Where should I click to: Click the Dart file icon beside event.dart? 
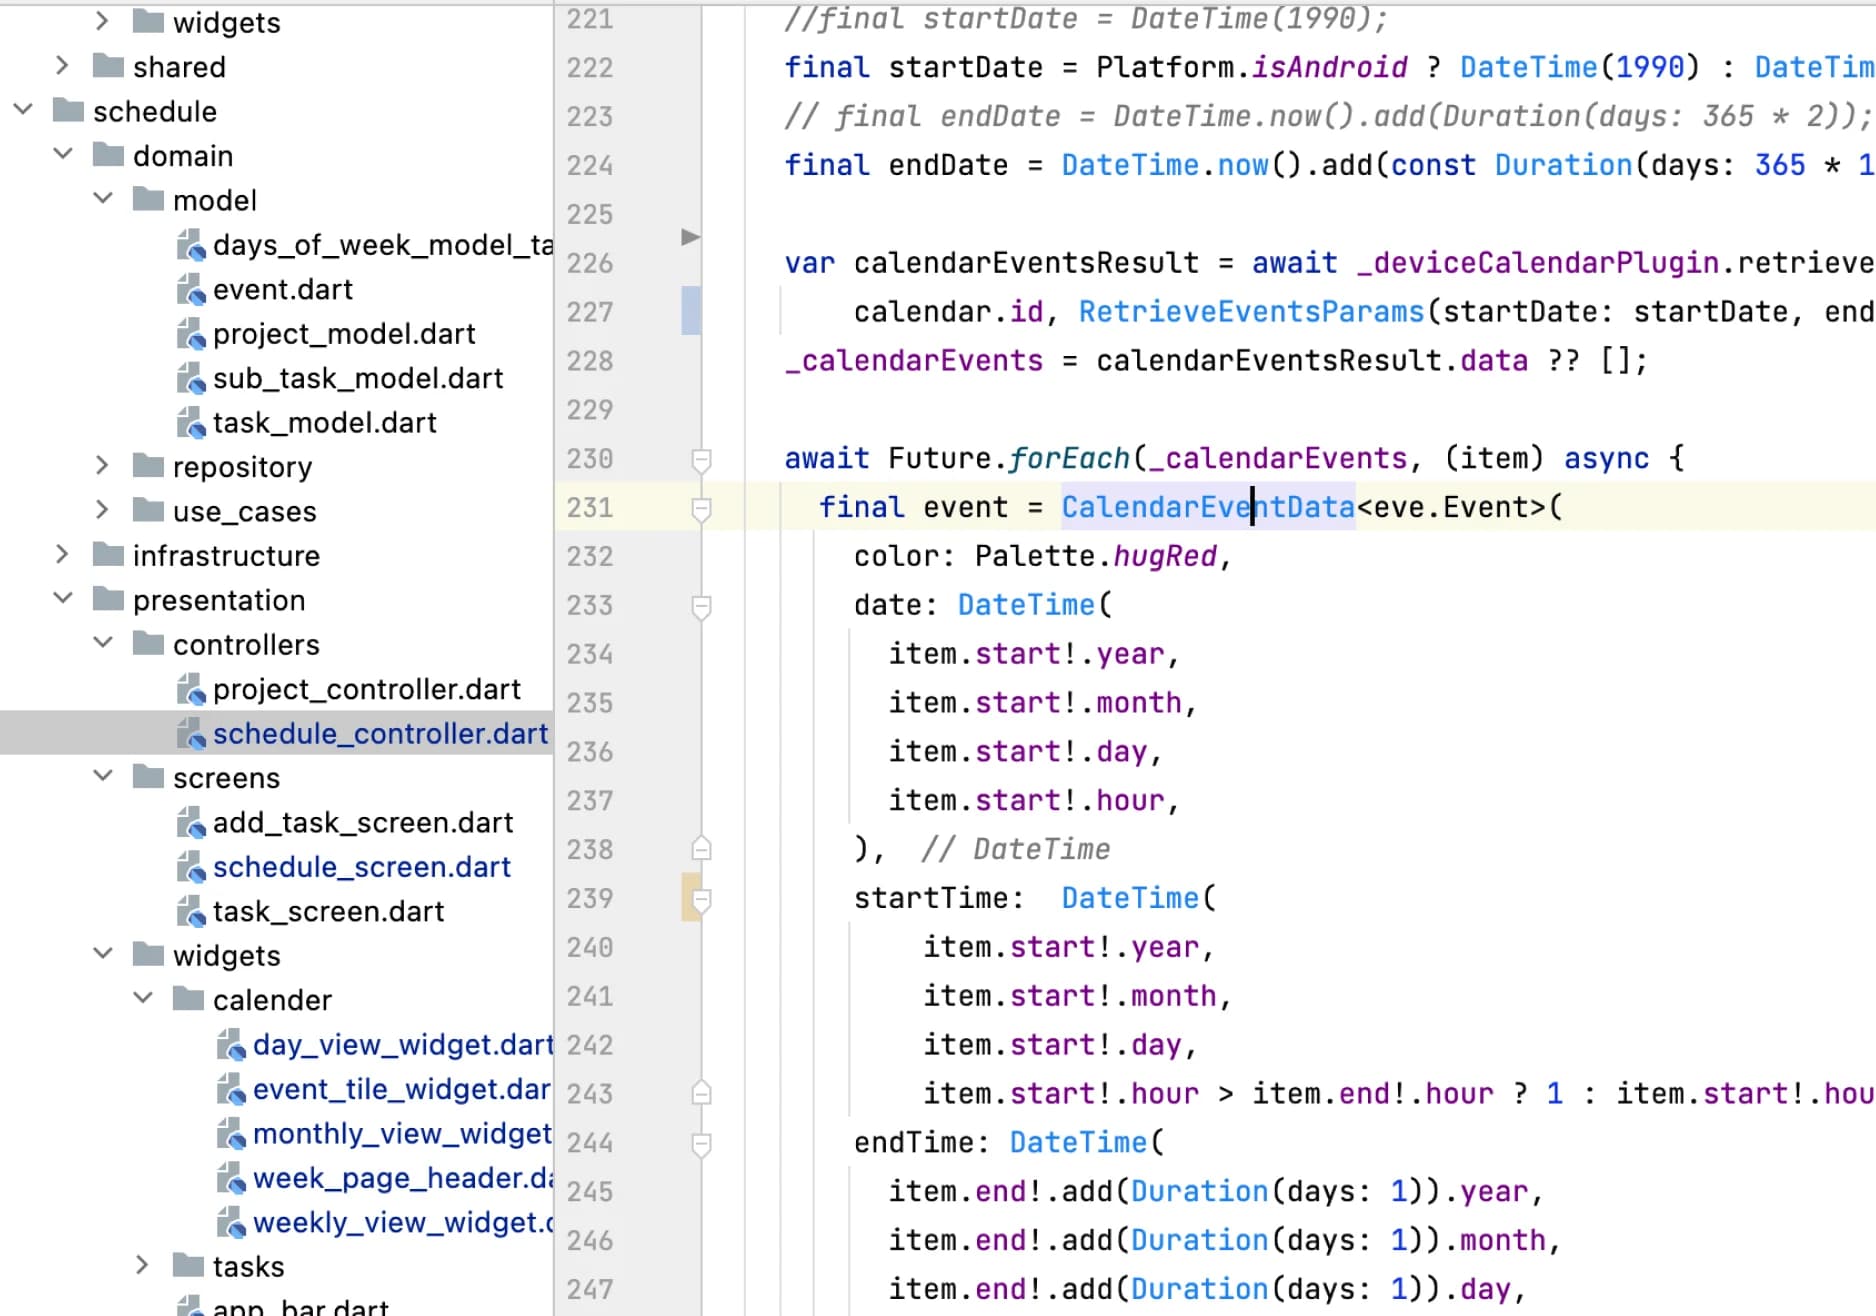pyautogui.click(x=190, y=290)
